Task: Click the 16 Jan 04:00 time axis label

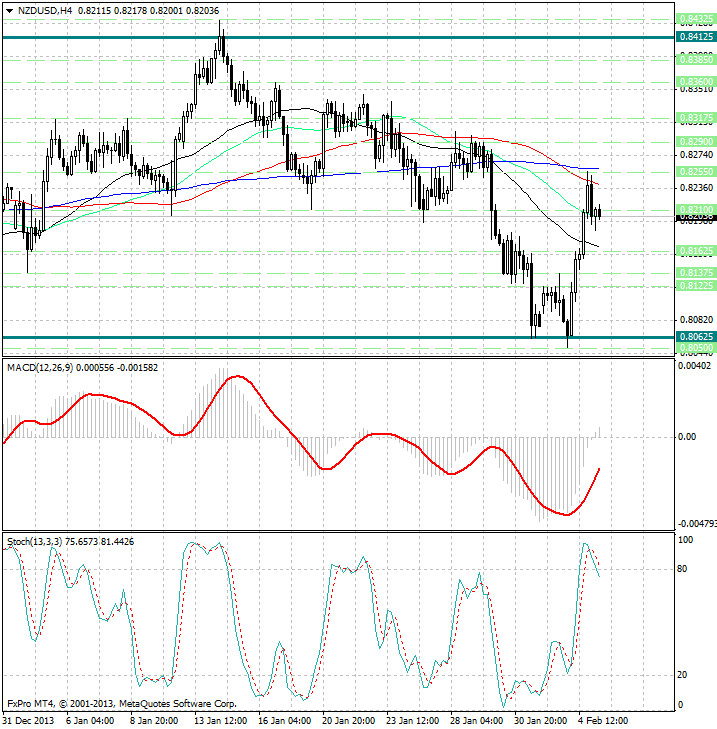Action: (x=285, y=721)
